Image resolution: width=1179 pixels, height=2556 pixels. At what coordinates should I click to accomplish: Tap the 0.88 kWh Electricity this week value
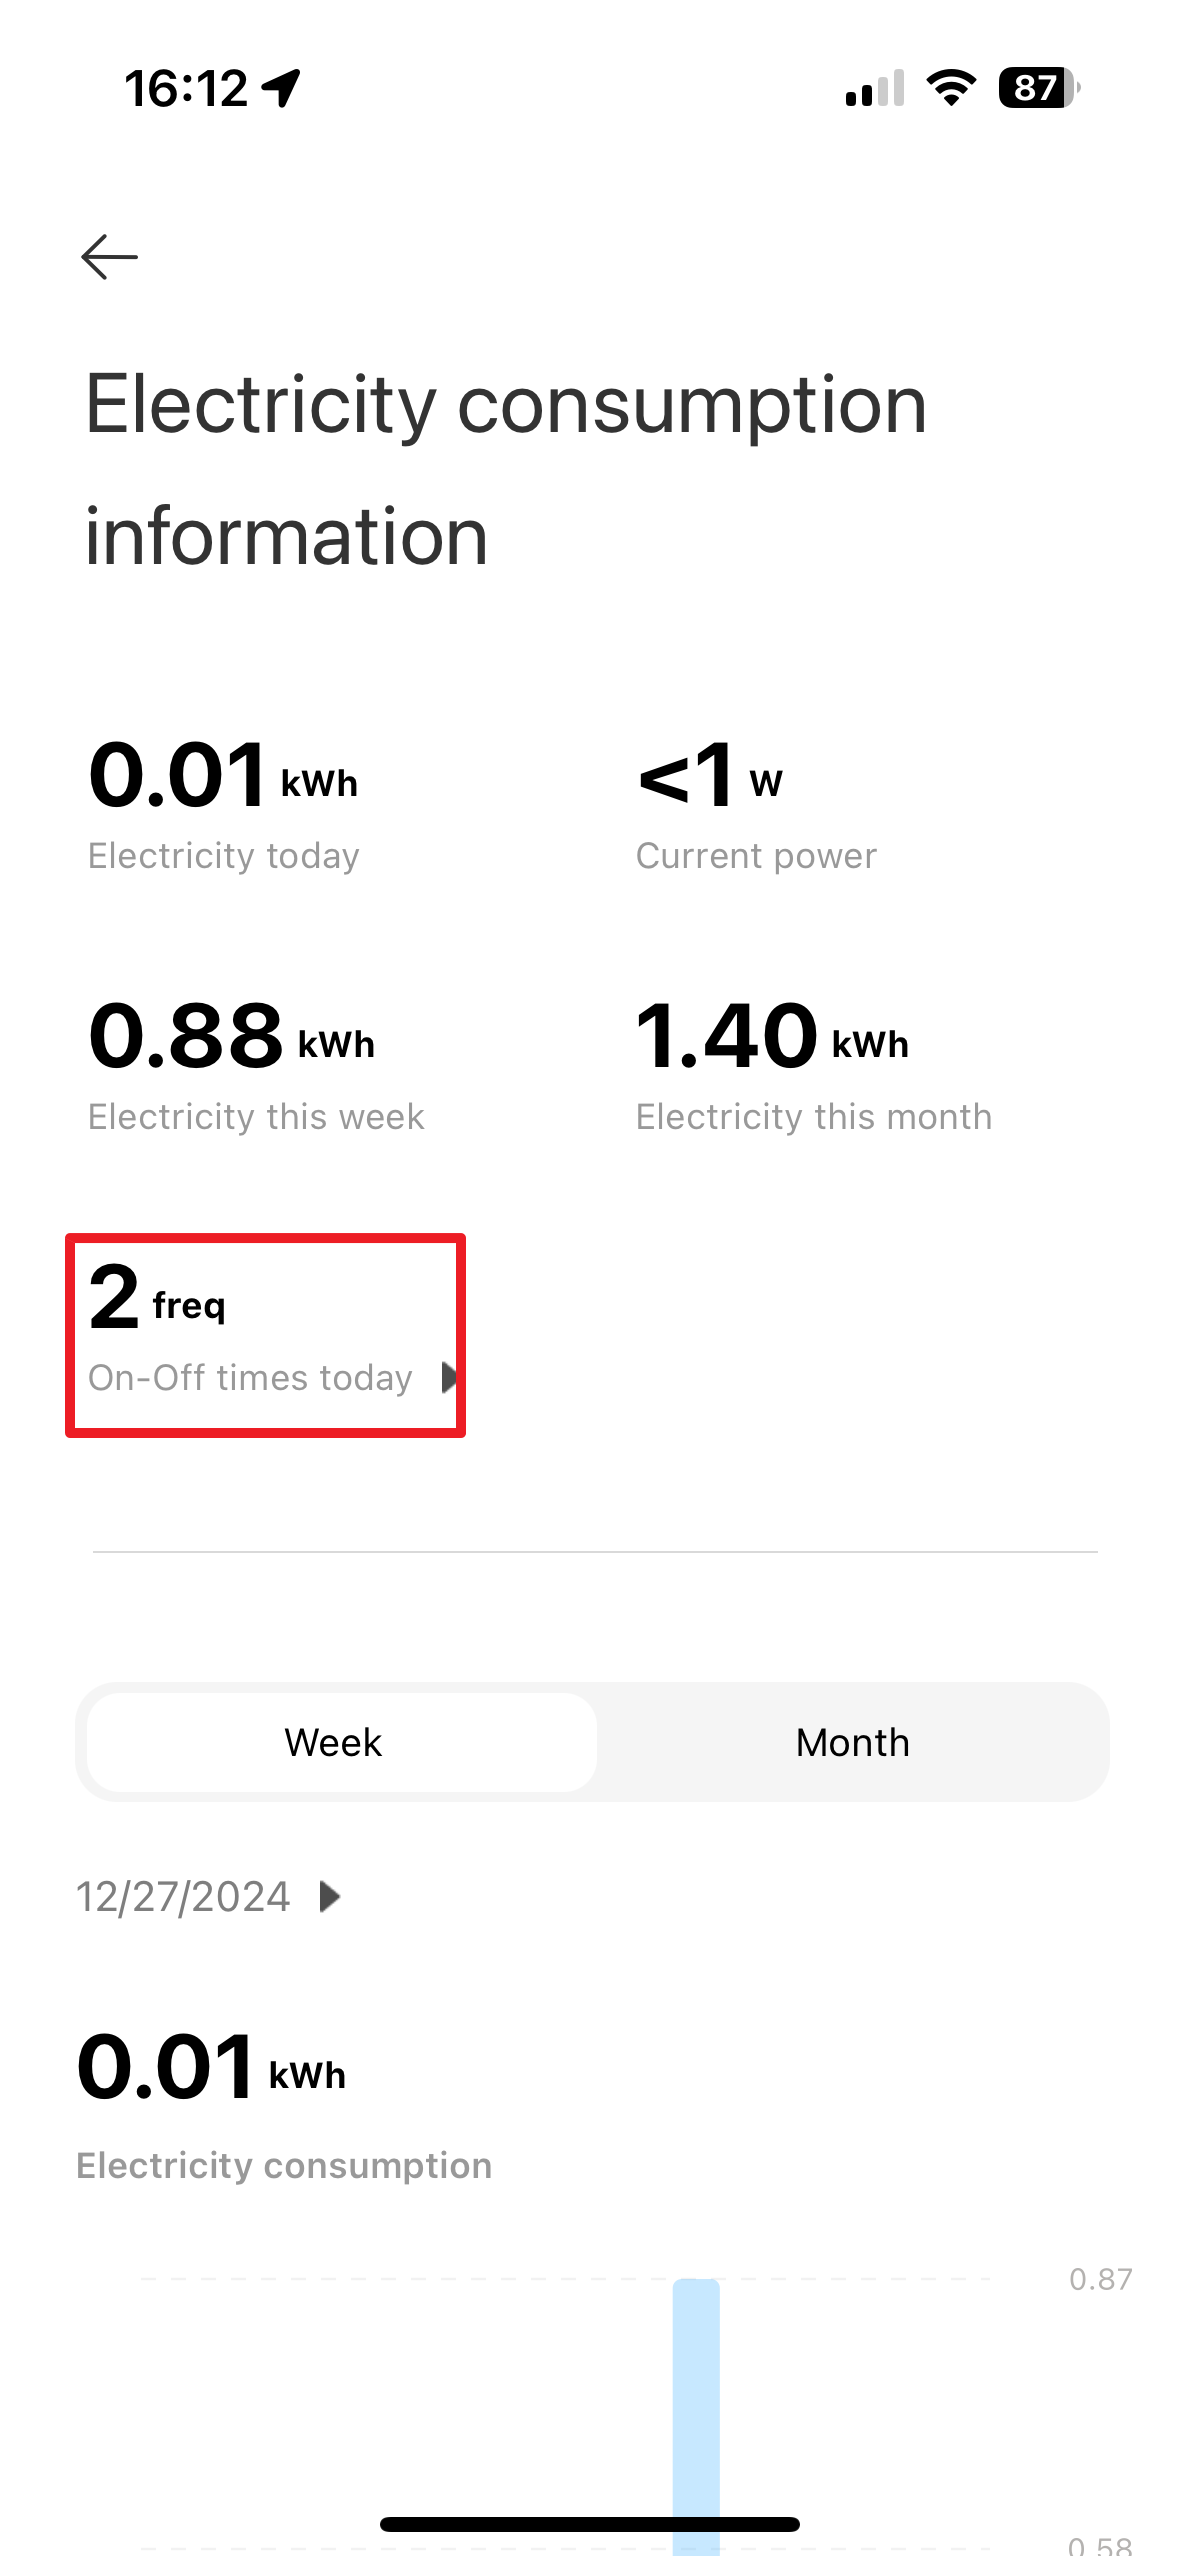pos(231,1037)
